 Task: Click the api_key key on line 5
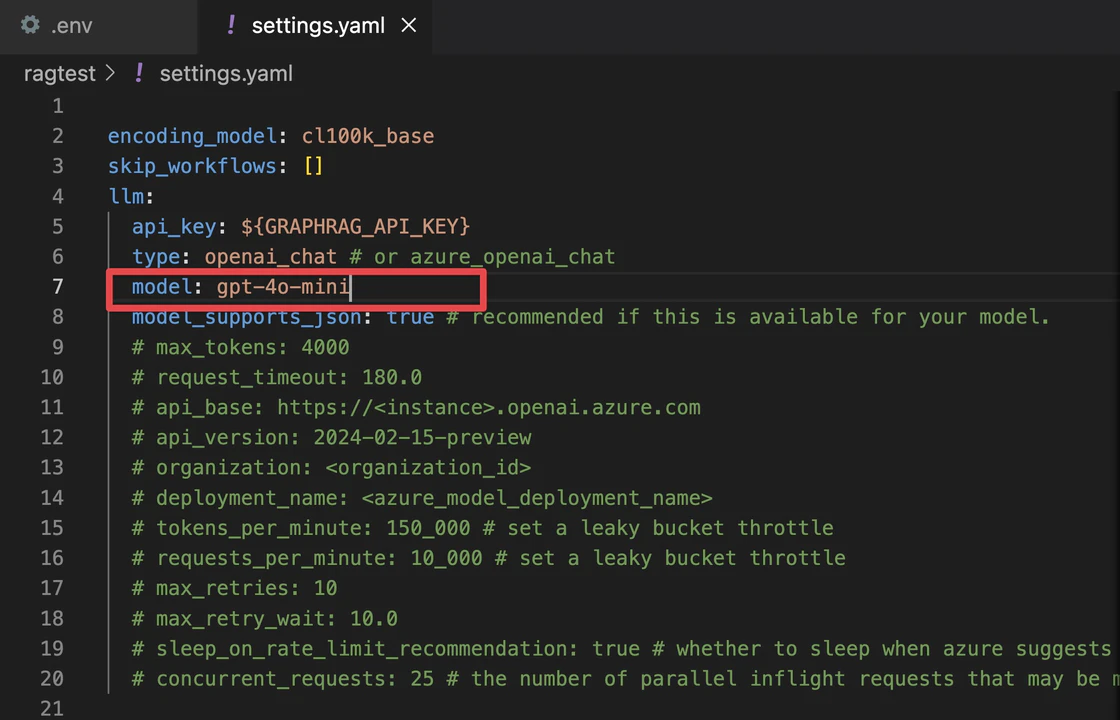[174, 226]
